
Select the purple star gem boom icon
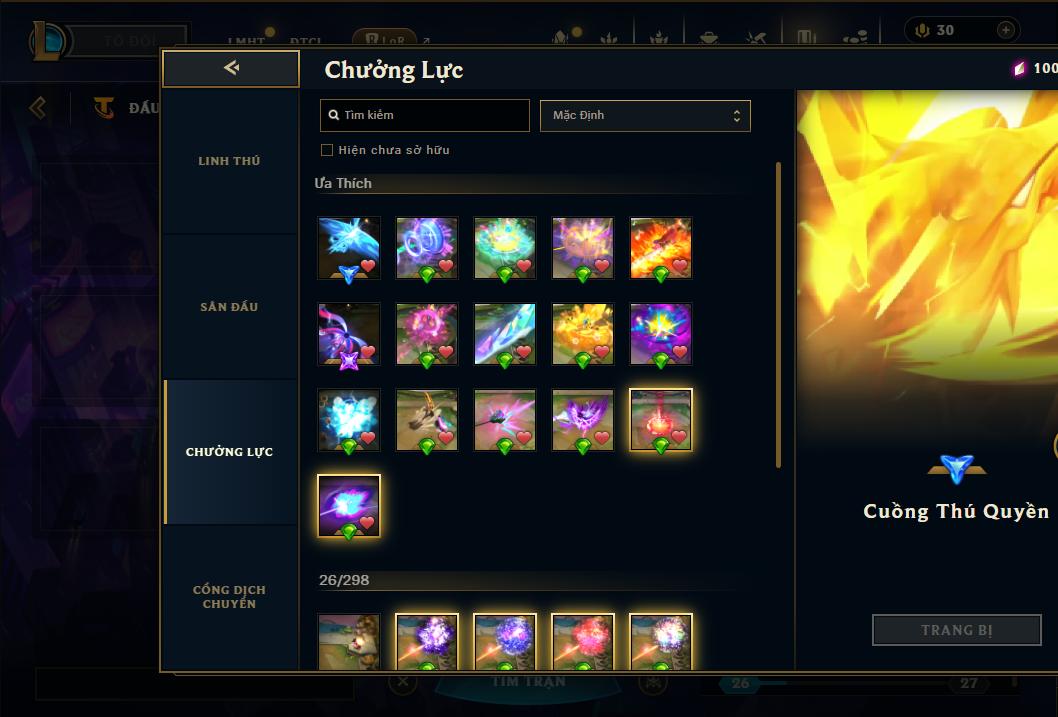click(x=349, y=334)
